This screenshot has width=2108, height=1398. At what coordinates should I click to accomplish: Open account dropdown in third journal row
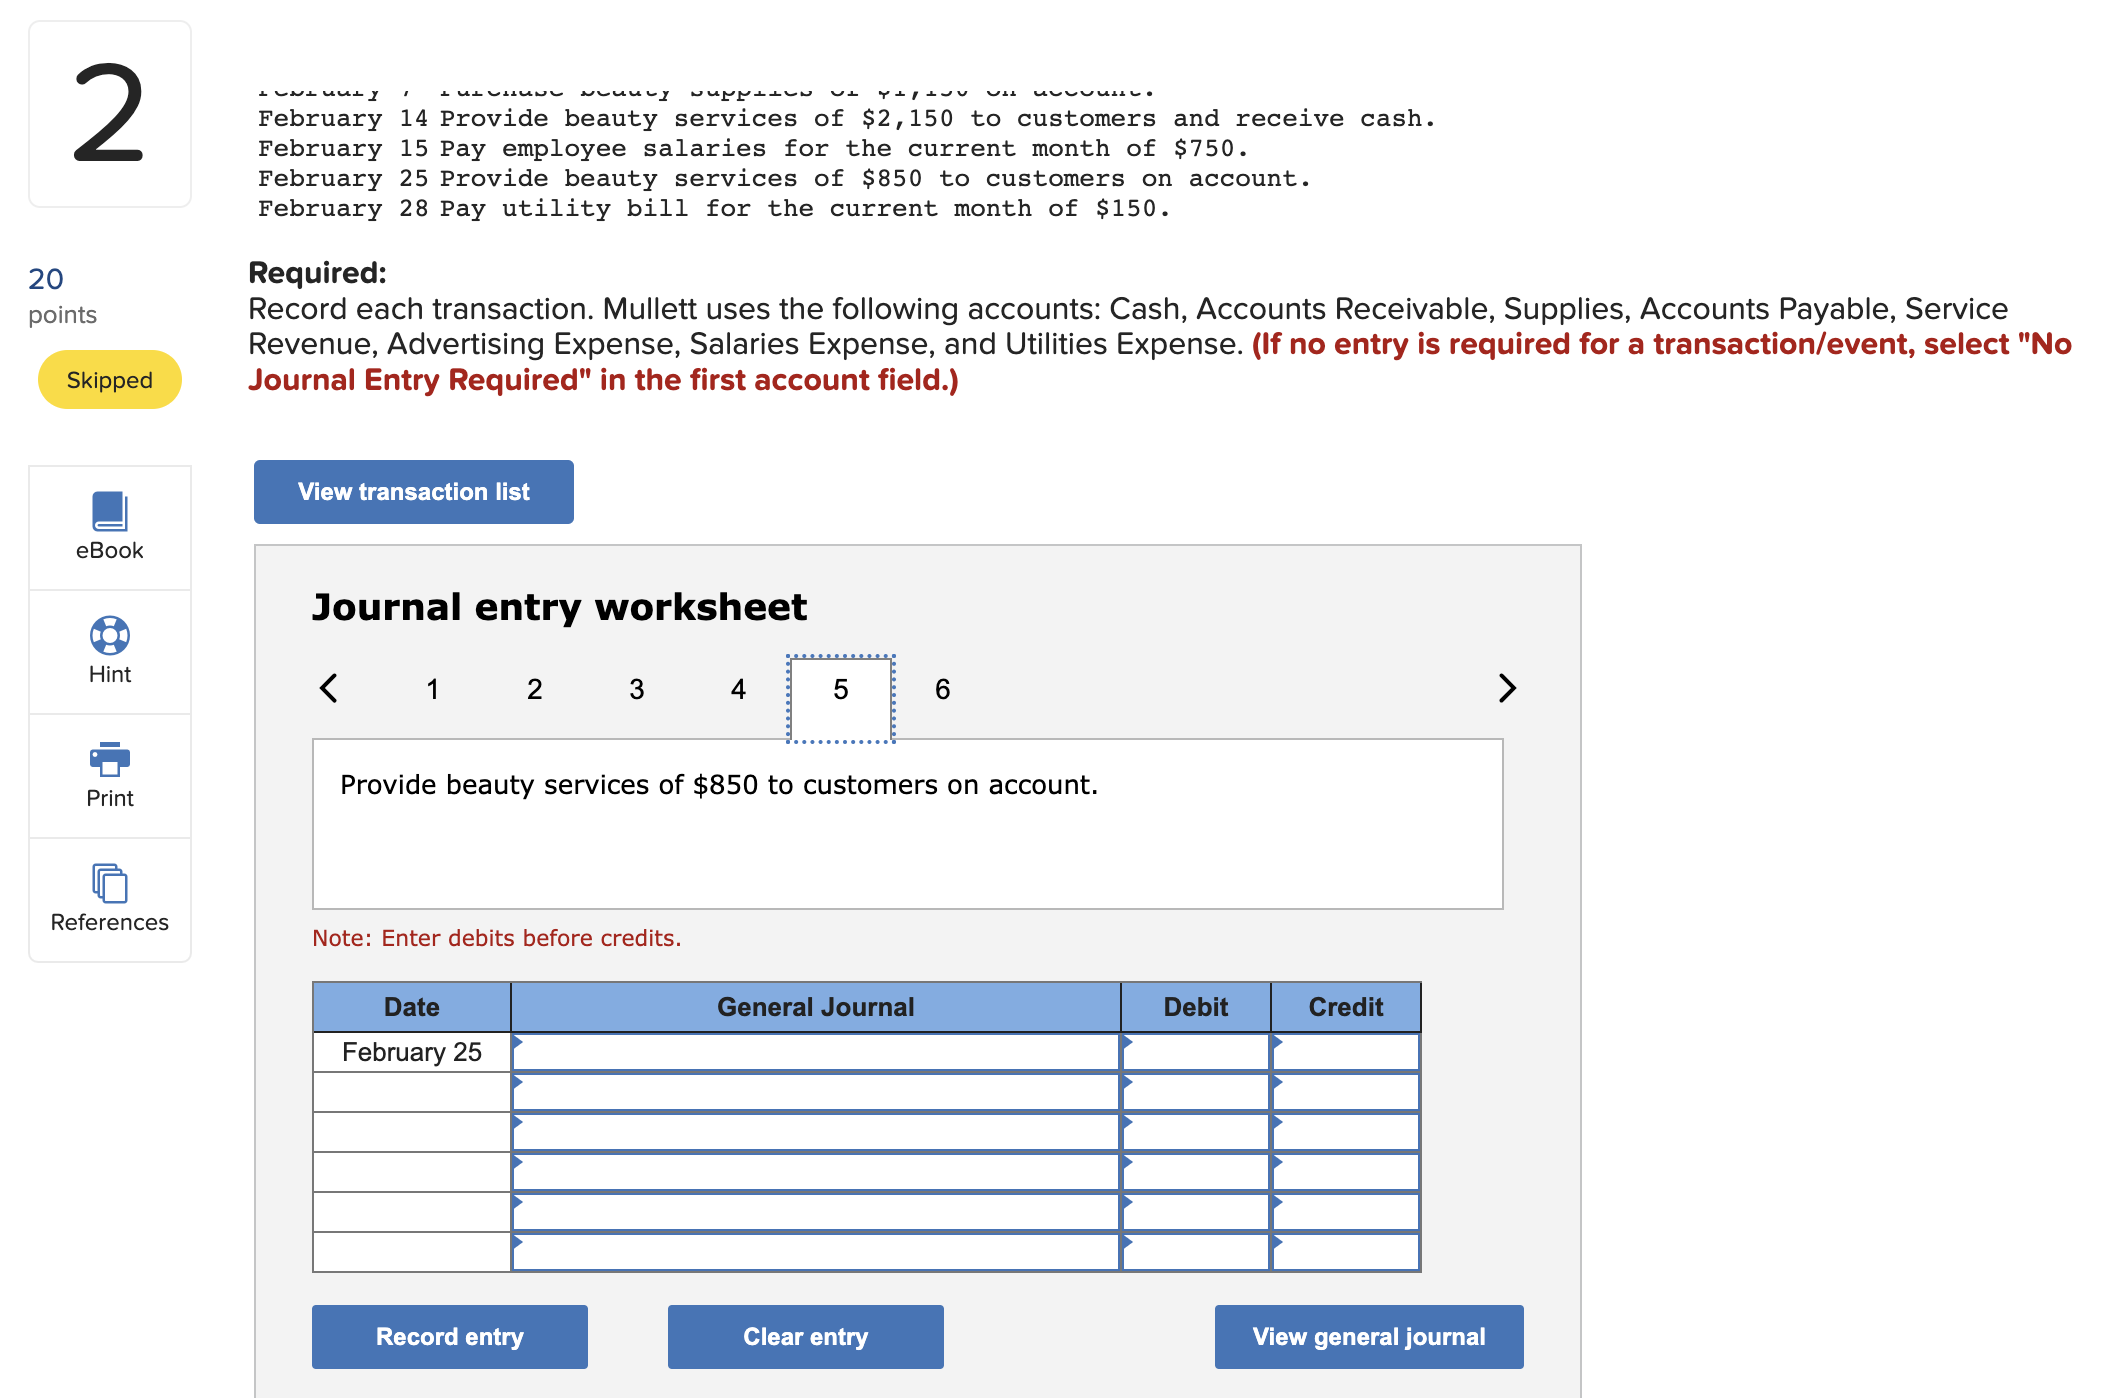(x=815, y=1132)
